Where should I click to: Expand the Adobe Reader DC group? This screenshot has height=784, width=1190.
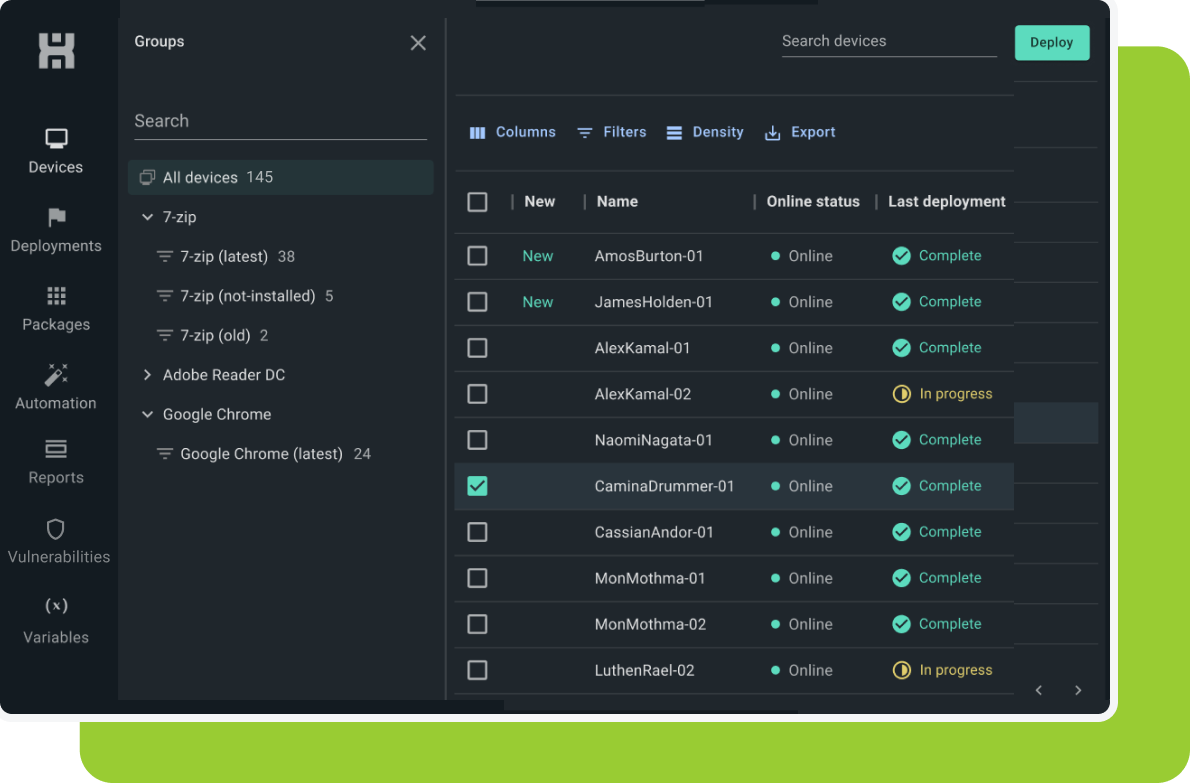(147, 375)
